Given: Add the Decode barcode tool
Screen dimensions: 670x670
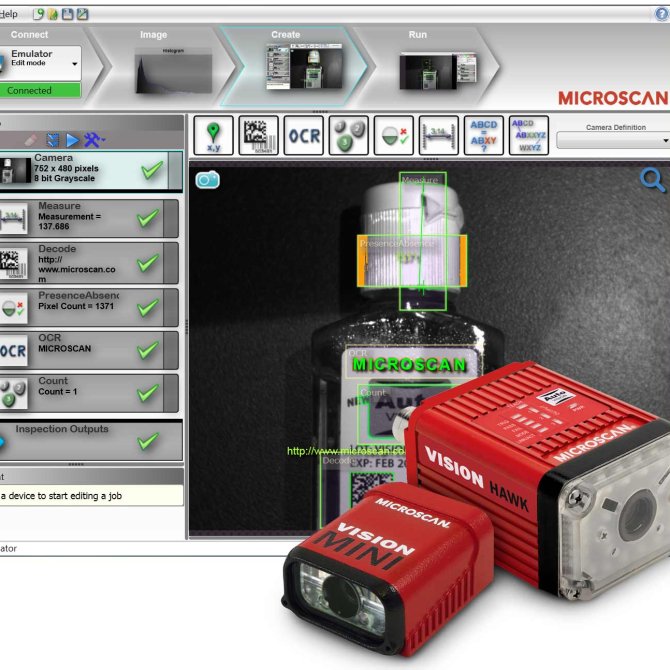Looking at the screenshot, I should click(259, 135).
